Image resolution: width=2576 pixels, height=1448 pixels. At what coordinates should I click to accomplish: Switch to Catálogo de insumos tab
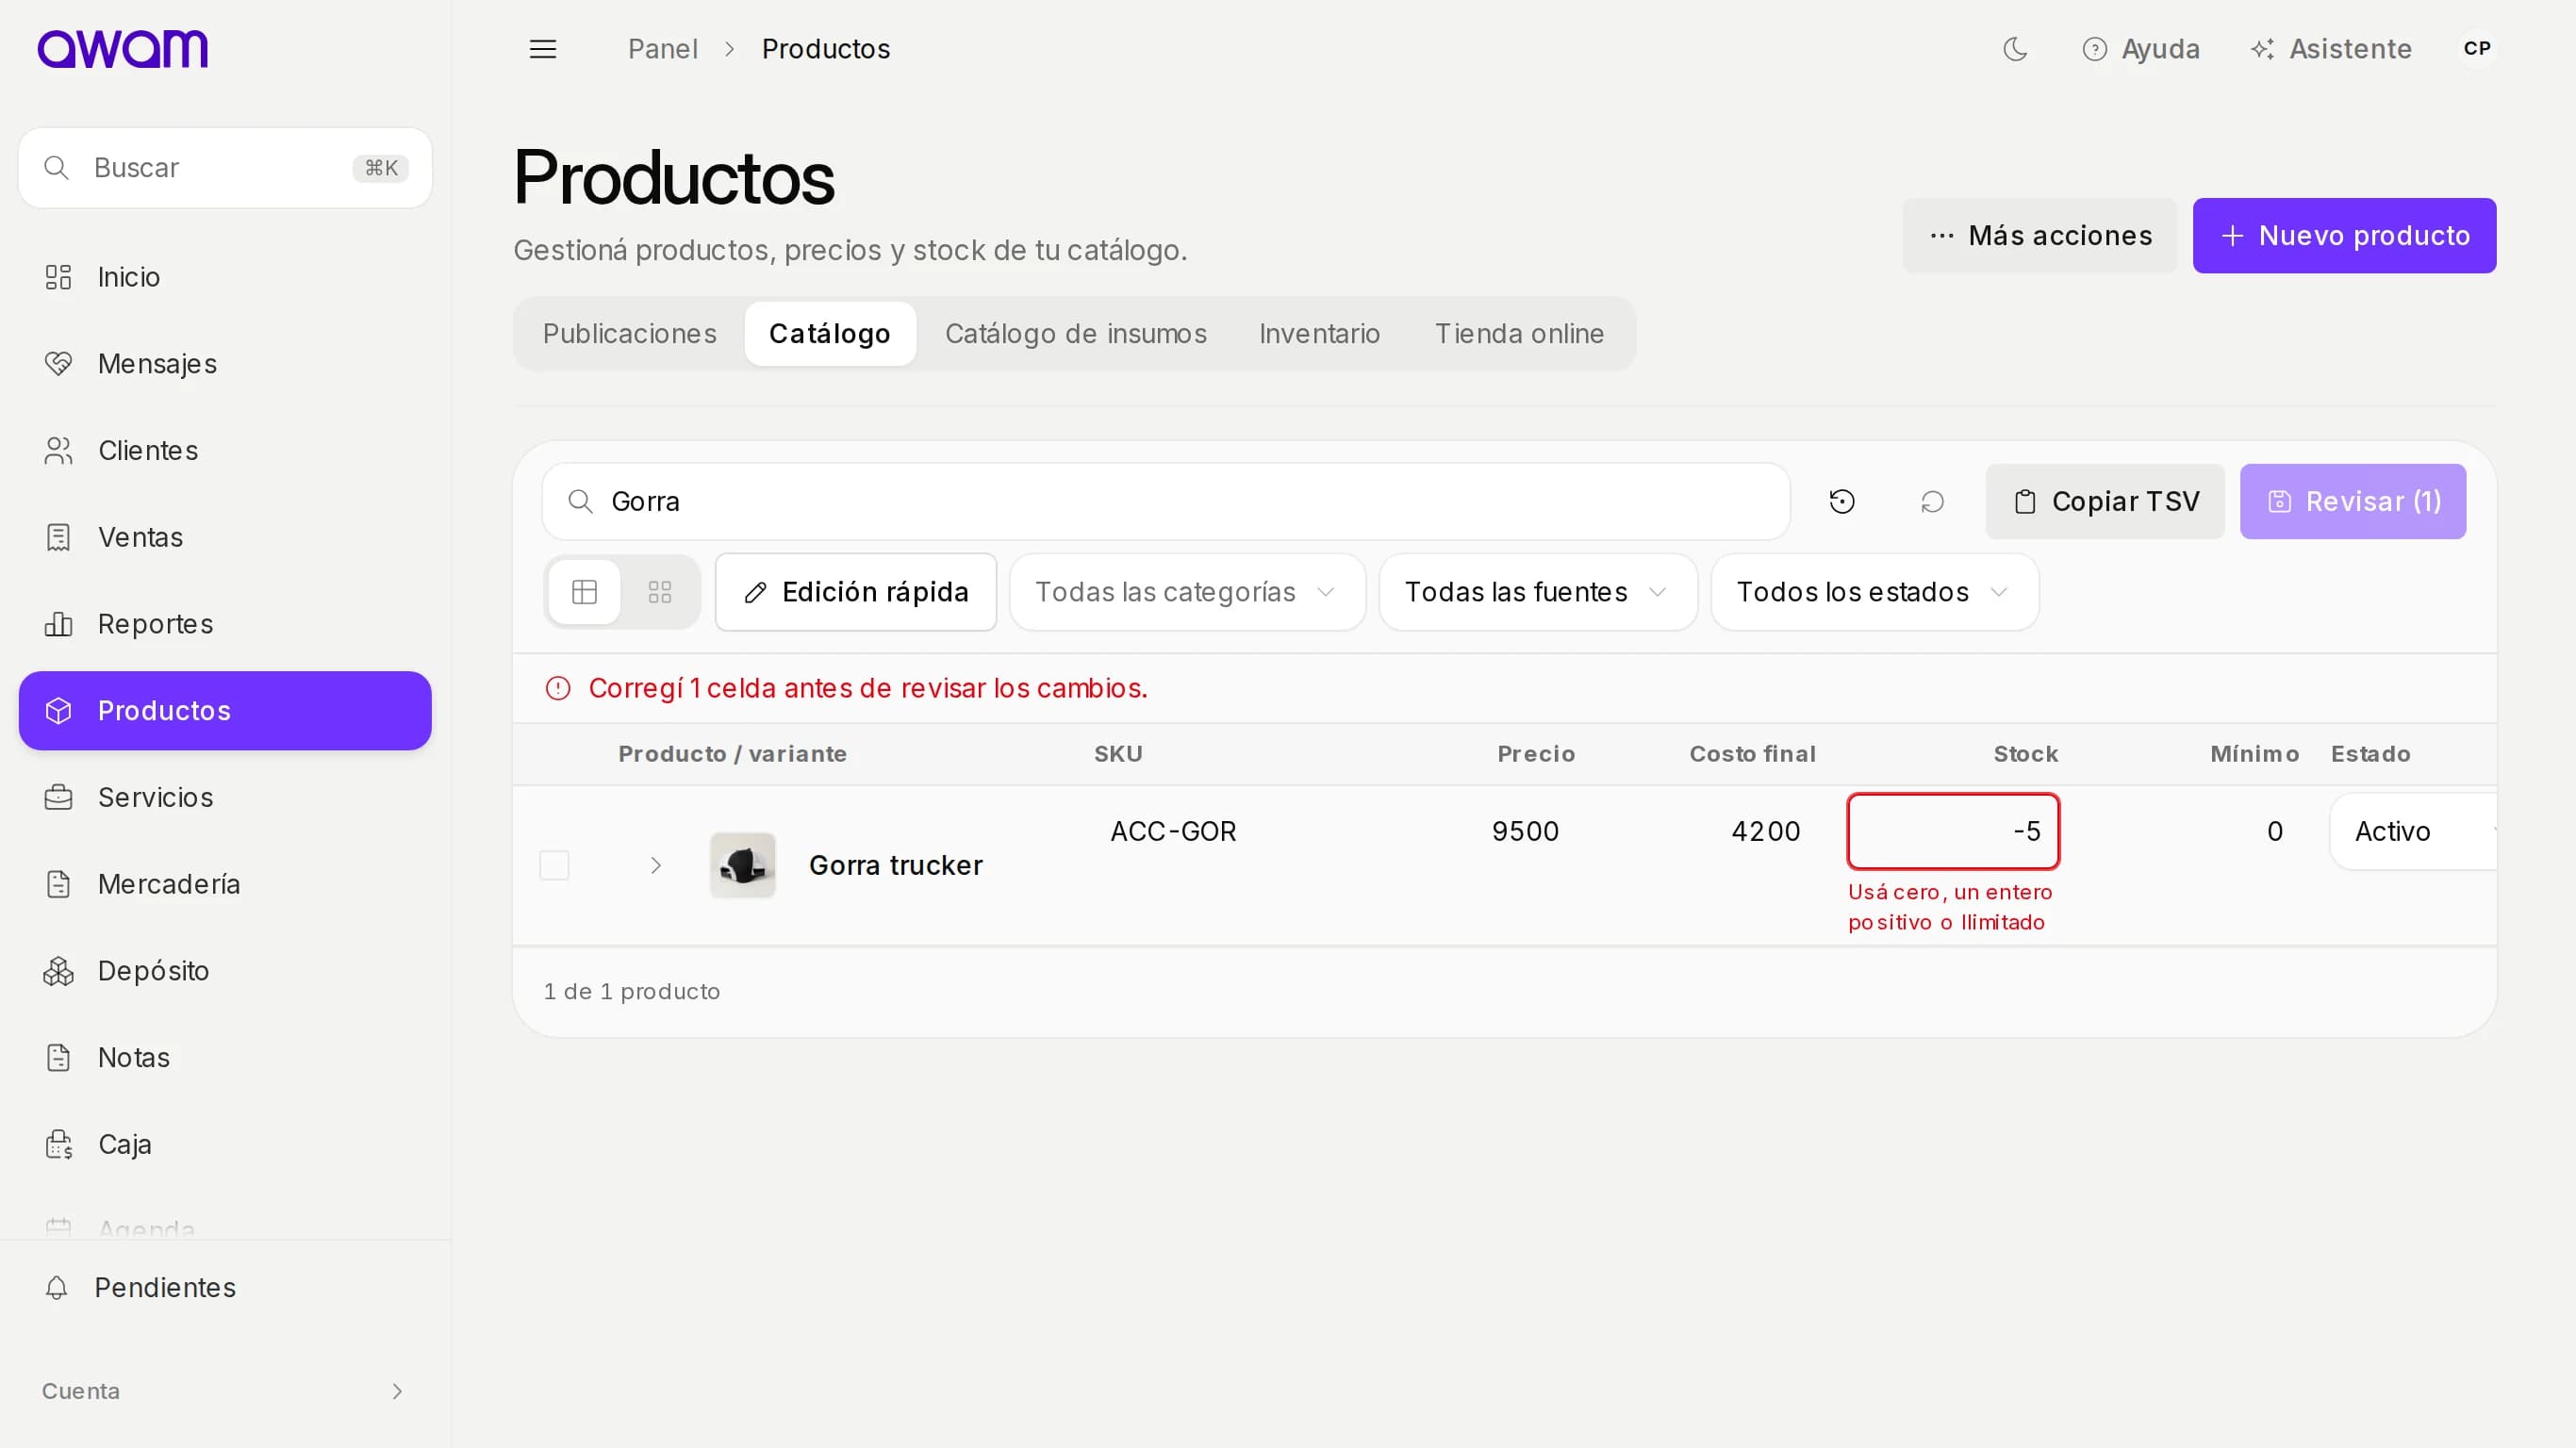(1076, 334)
